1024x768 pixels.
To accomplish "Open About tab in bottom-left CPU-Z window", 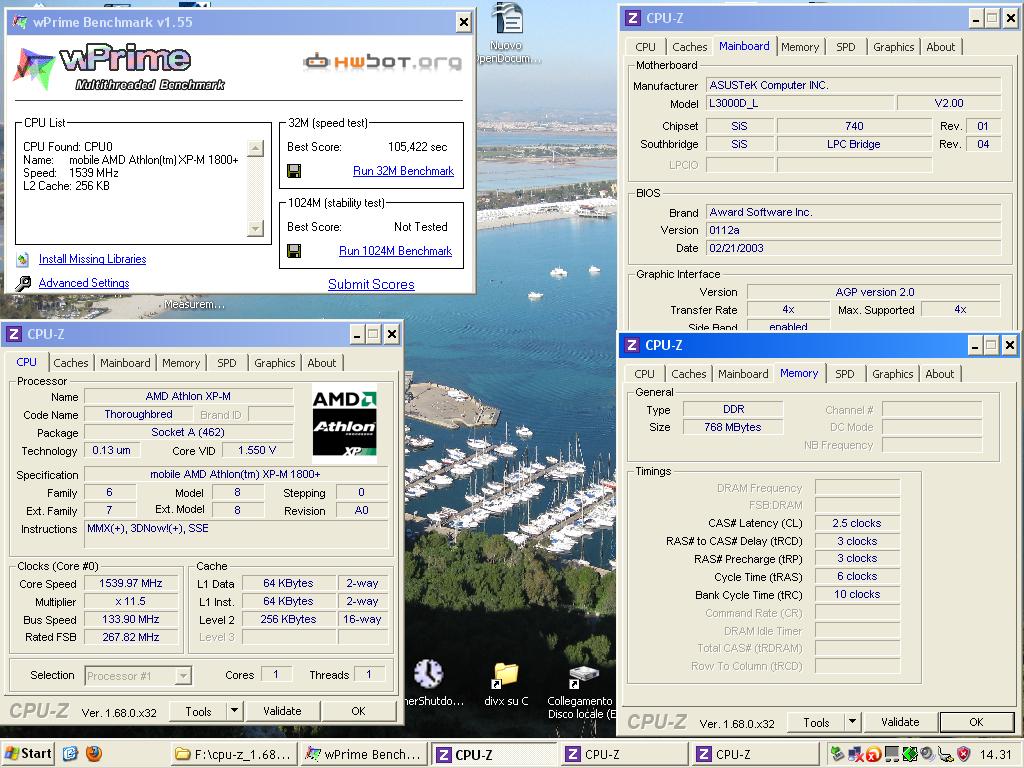I will (x=321, y=363).
